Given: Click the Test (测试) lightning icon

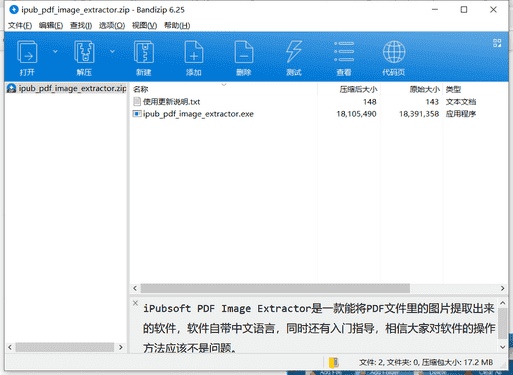Looking at the screenshot, I should click(294, 52).
